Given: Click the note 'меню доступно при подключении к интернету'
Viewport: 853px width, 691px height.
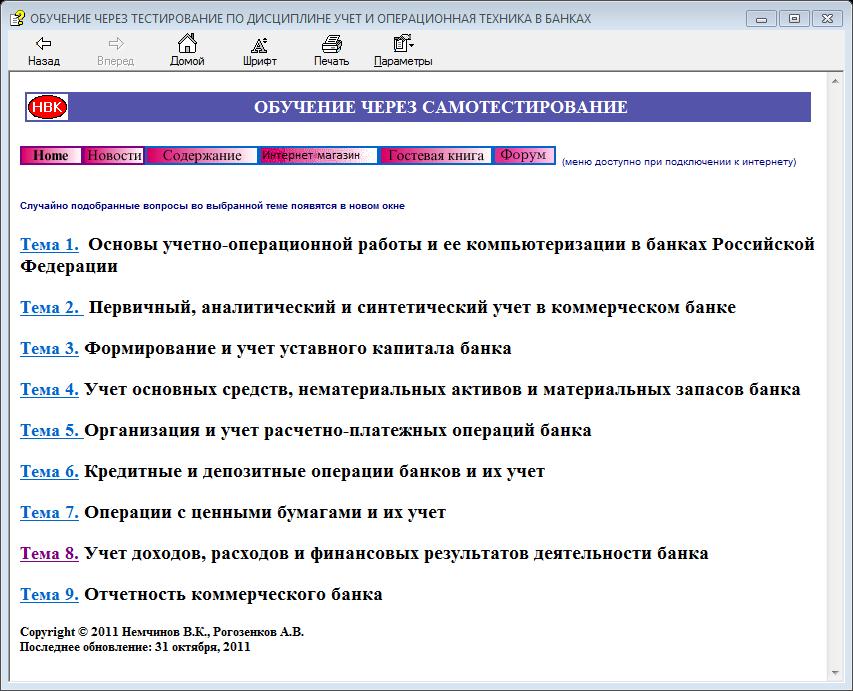Looking at the screenshot, I should [679, 162].
